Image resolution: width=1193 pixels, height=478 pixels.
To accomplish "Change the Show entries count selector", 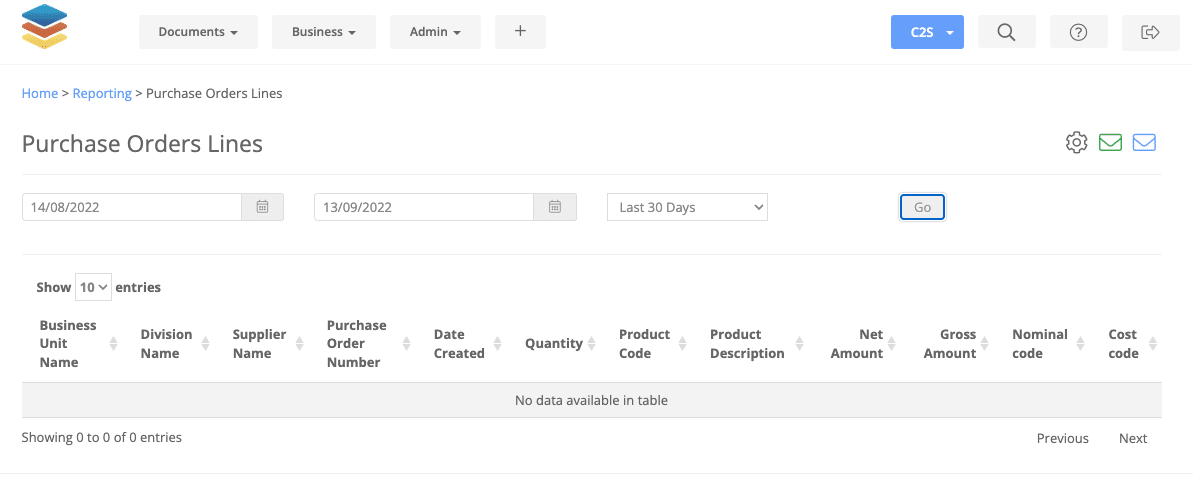I will pyautogui.click(x=94, y=287).
